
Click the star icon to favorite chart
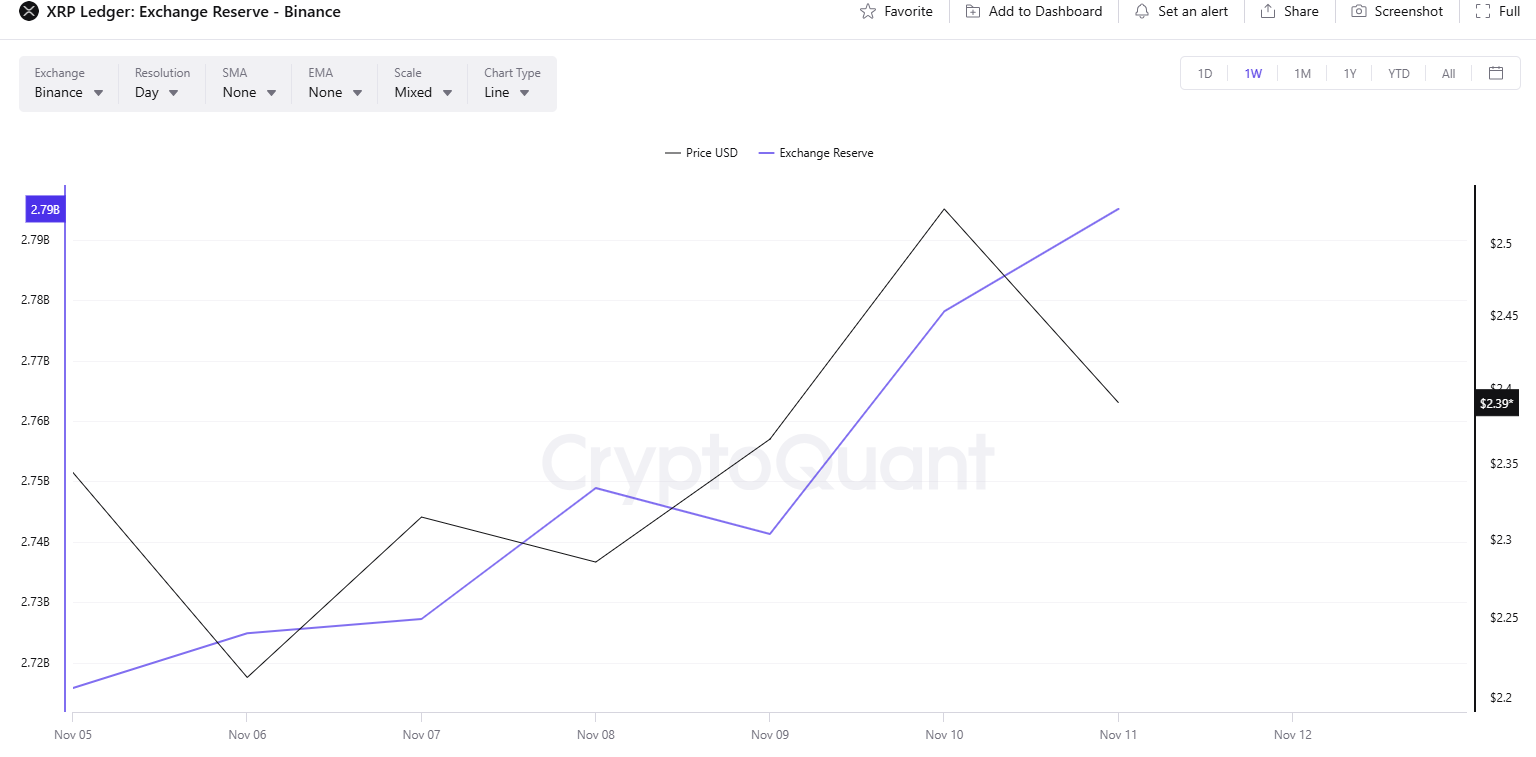[867, 11]
